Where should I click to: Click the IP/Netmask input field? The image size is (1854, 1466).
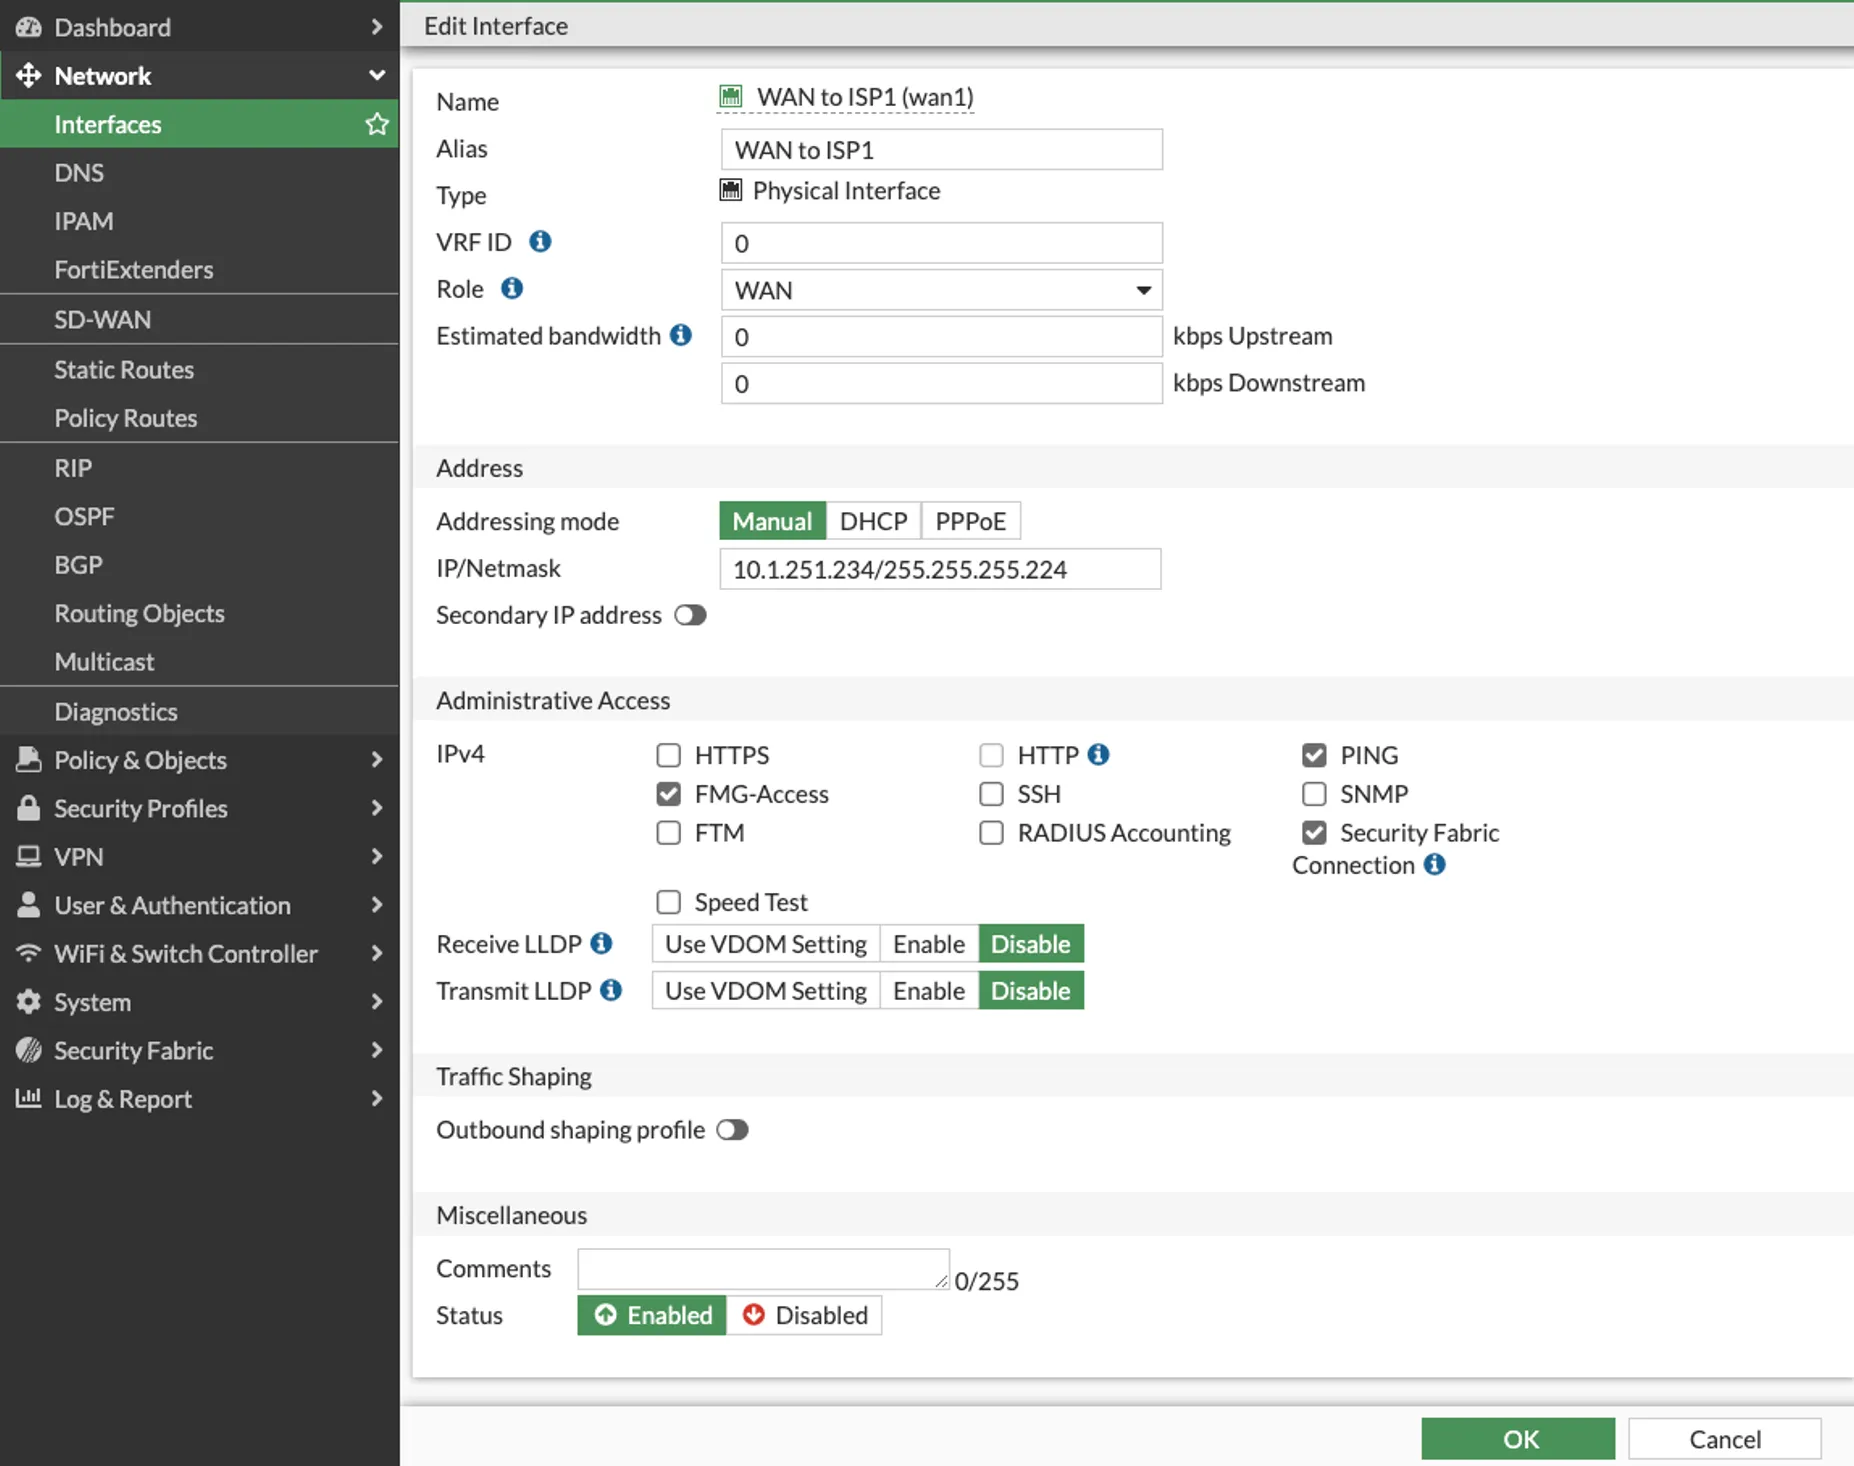click(940, 569)
